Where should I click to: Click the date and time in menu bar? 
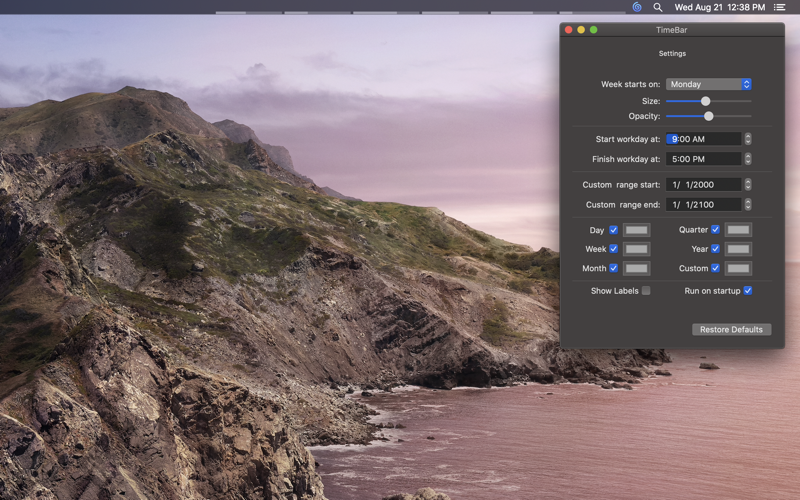tap(719, 7)
